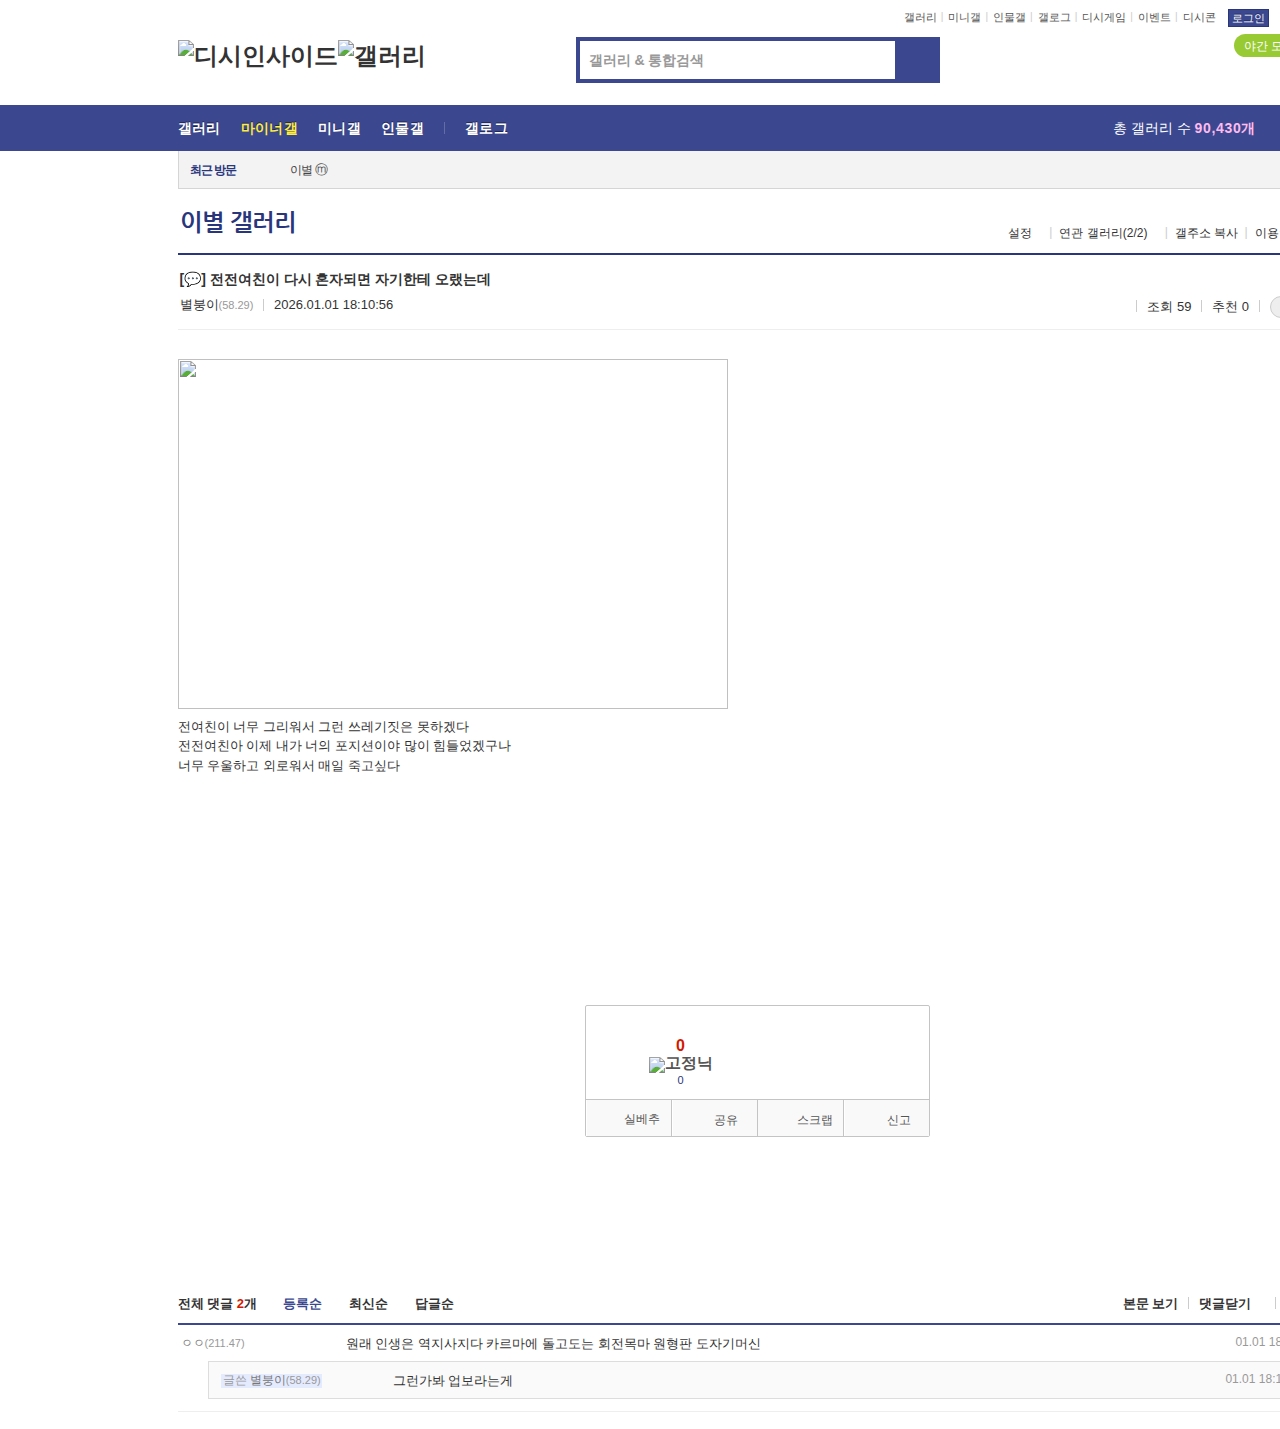Click 총 갤러리 수 90,430개 text
Screen dimensions: 1280x1429
point(1184,129)
